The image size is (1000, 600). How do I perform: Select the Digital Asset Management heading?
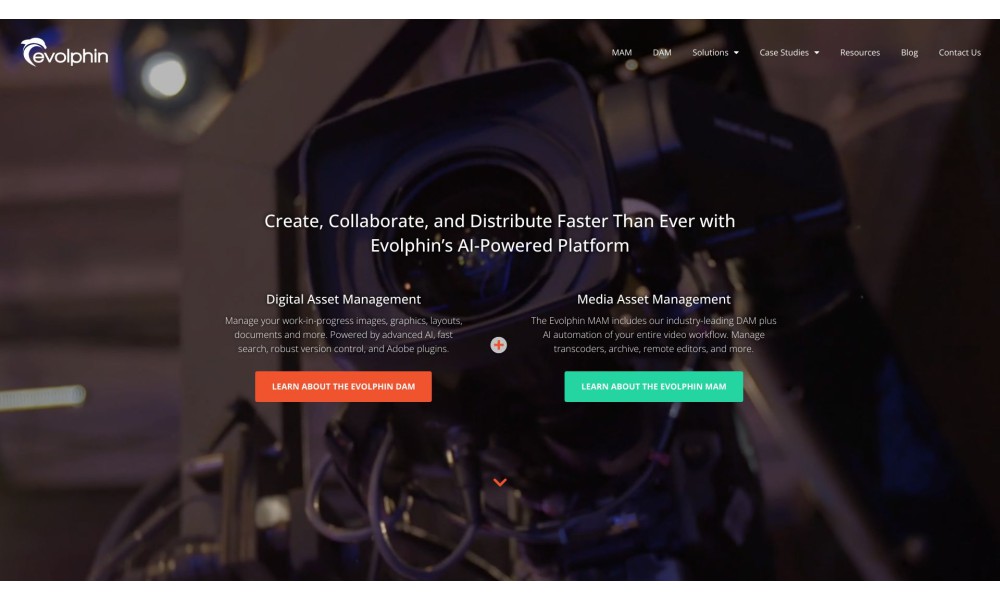[x=343, y=299]
